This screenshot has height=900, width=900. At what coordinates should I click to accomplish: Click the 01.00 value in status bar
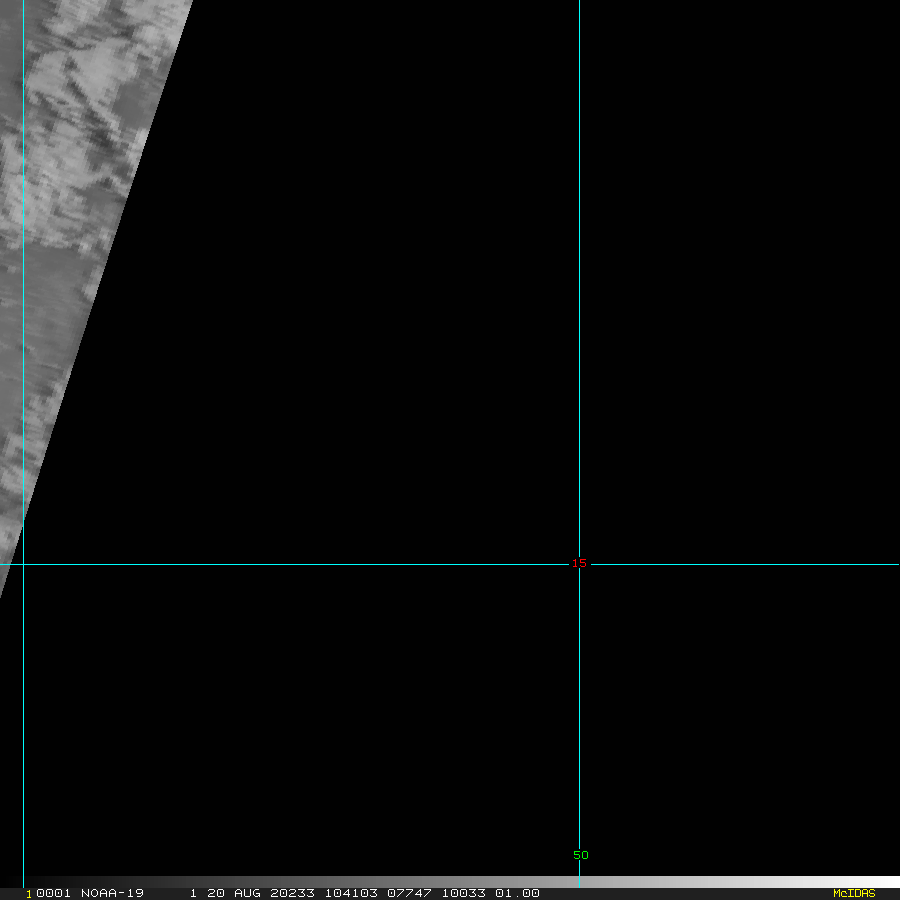pos(517,893)
